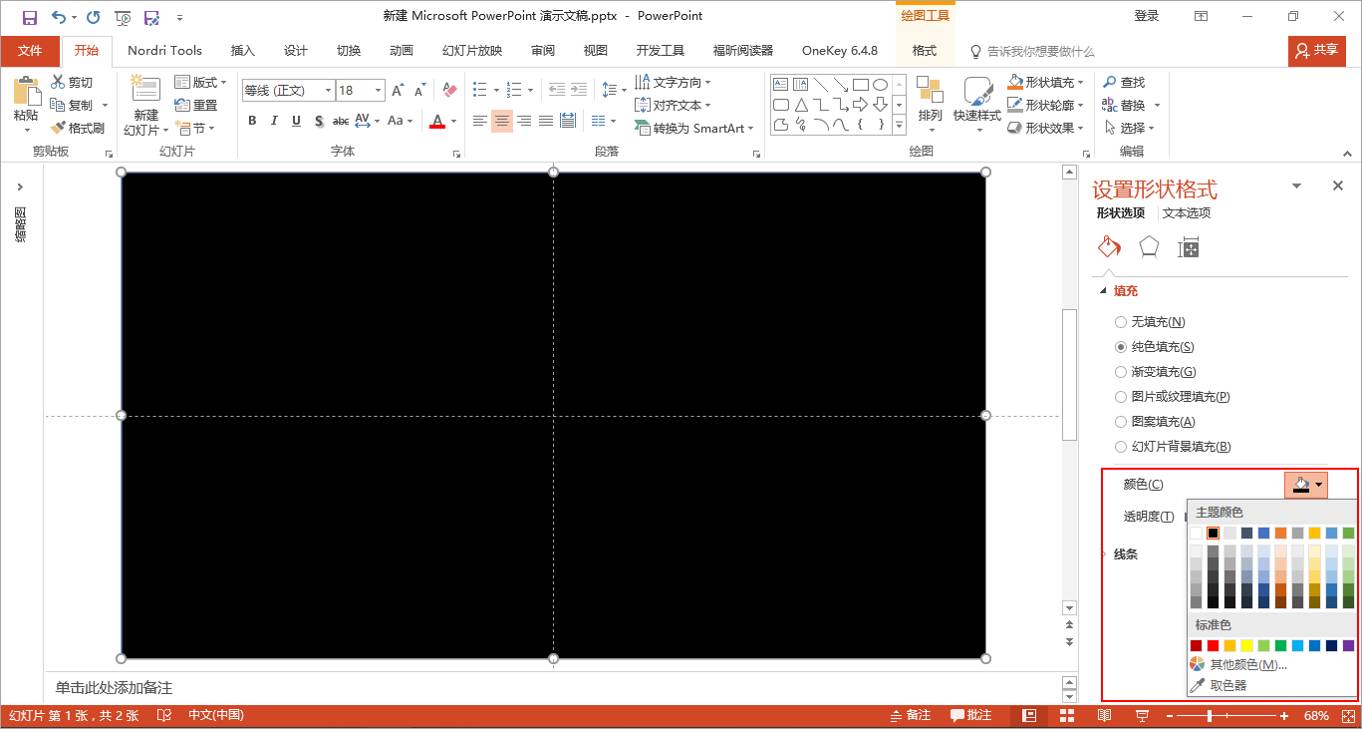Select 纯色填充(S) radio option
The height and width of the screenshot is (729, 1362).
(x=1155, y=347)
